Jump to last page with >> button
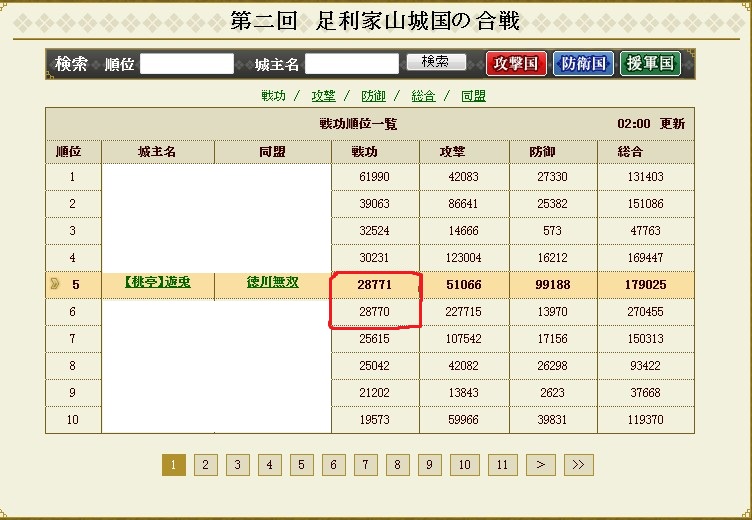 click(x=578, y=465)
